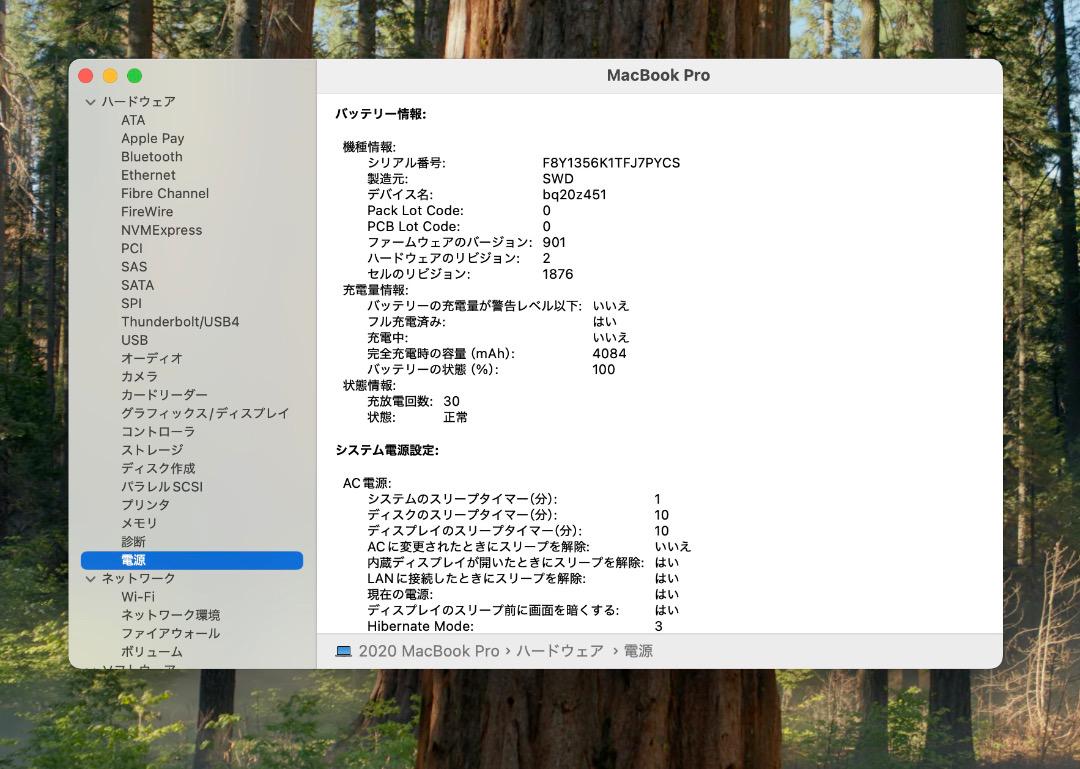Screen dimensions: 1080x769
Task: Open the カメラ entry
Action: coord(139,377)
